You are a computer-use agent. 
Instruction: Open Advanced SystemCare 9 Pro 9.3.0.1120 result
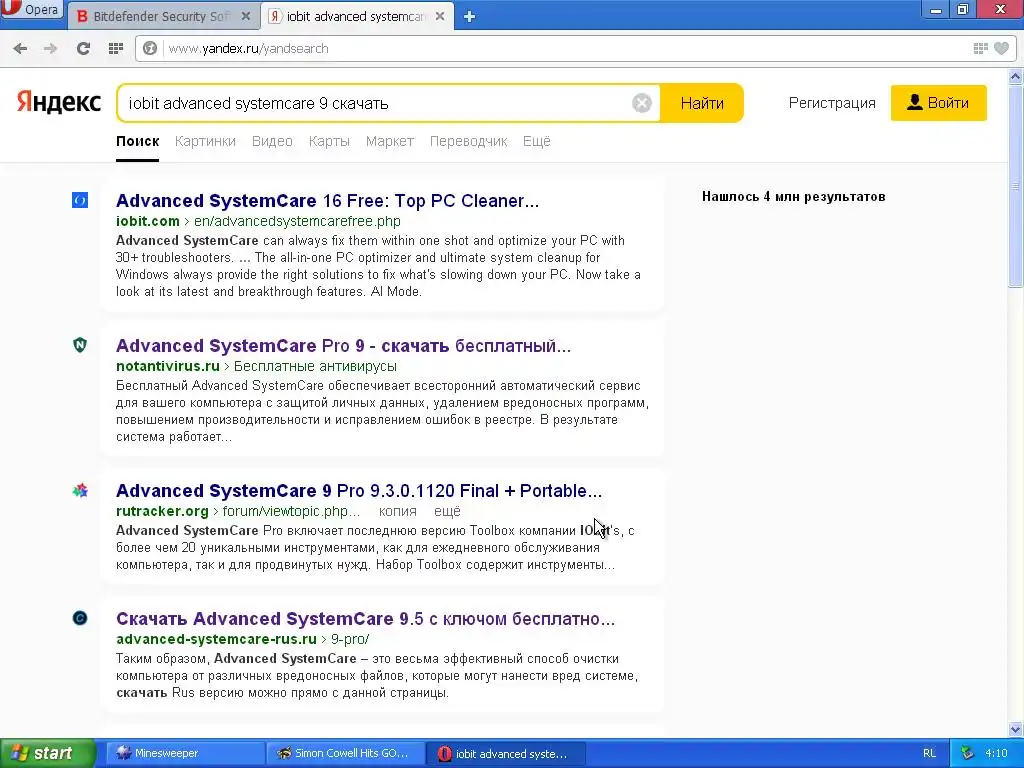point(359,490)
